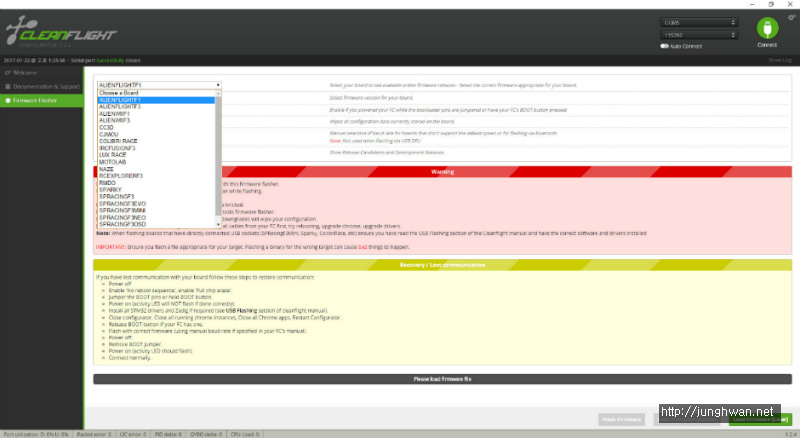Select ALIENFLIGHTF3 from board list
This screenshot has width=800, height=438.
click(x=156, y=107)
